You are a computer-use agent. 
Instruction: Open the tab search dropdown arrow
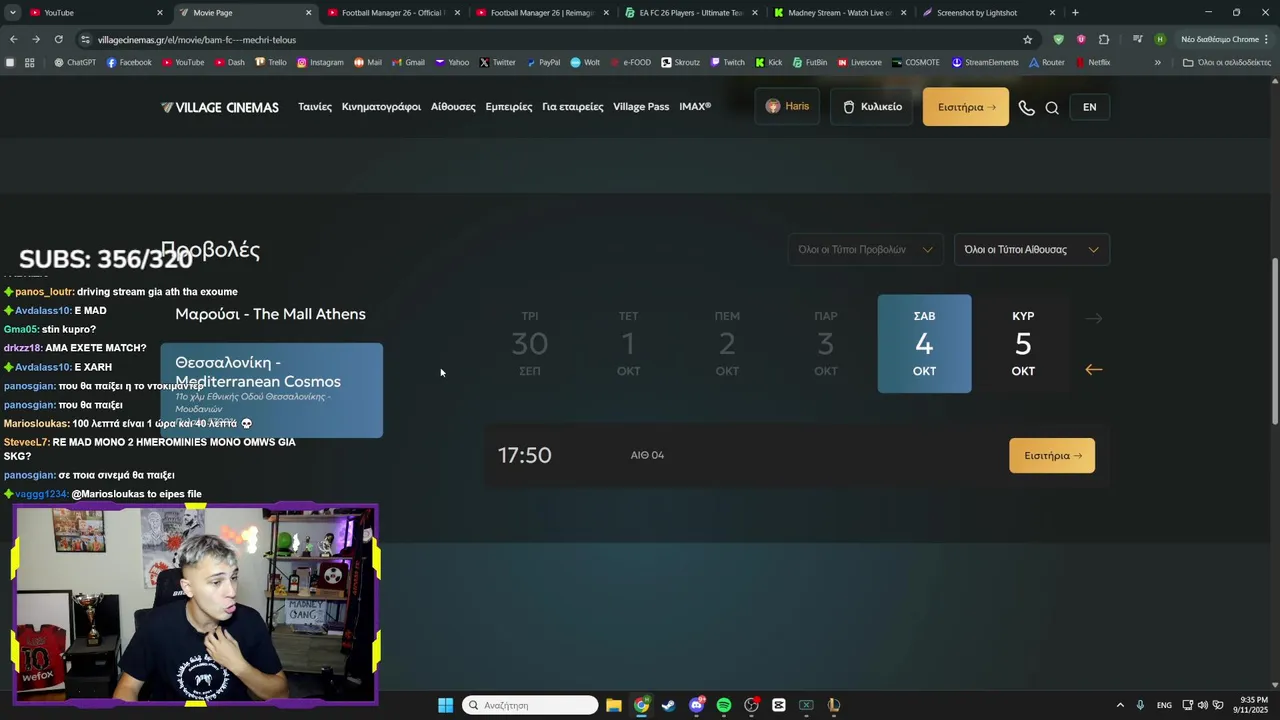(x=13, y=12)
